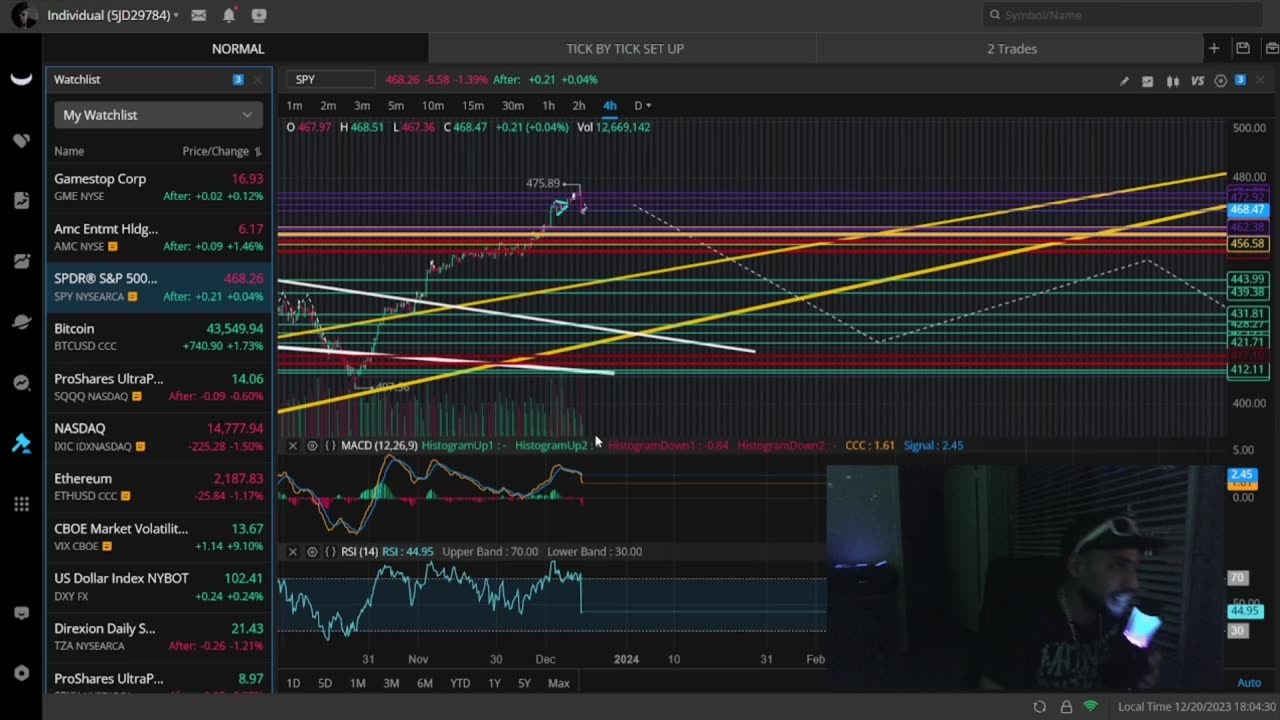The width and height of the screenshot is (1280, 720).
Task: Open the chat bubble sidebar icon
Action: coord(21,613)
